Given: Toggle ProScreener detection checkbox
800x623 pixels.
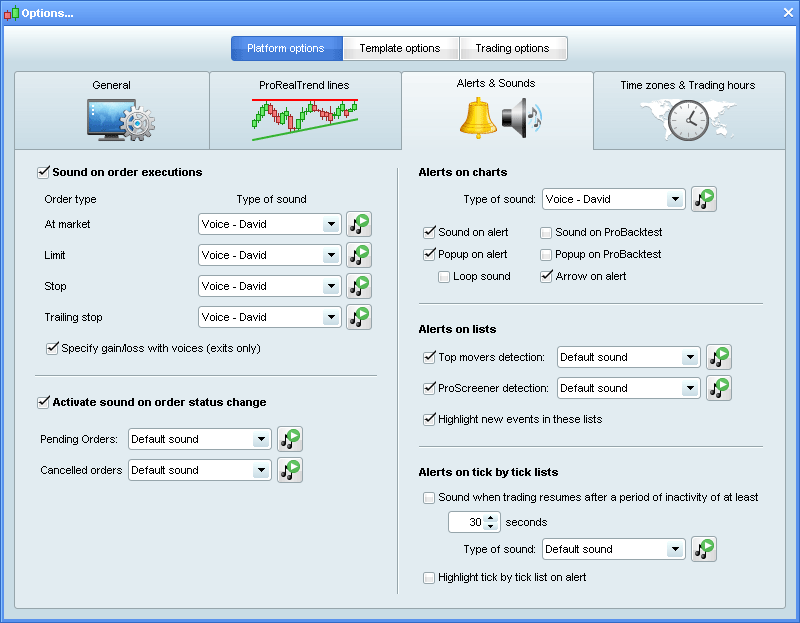Looking at the screenshot, I should coord(429,388).
